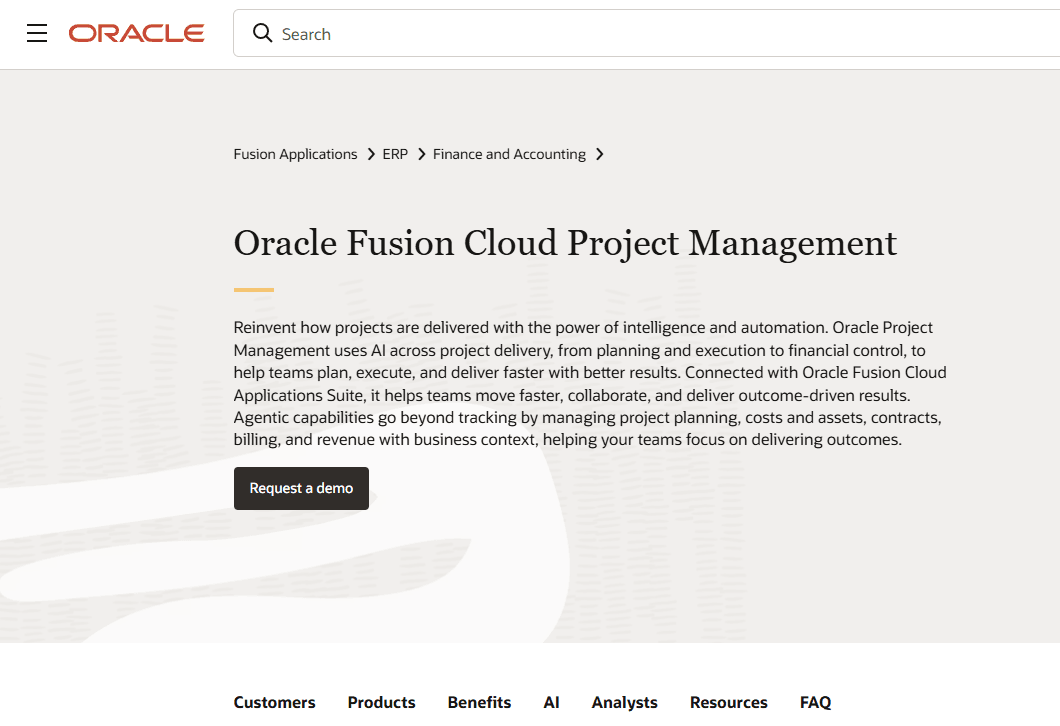Image resolution: width=1060 pixels, height=726 pixels.
Task: Focus the Search input field
Action: [646, 33]
